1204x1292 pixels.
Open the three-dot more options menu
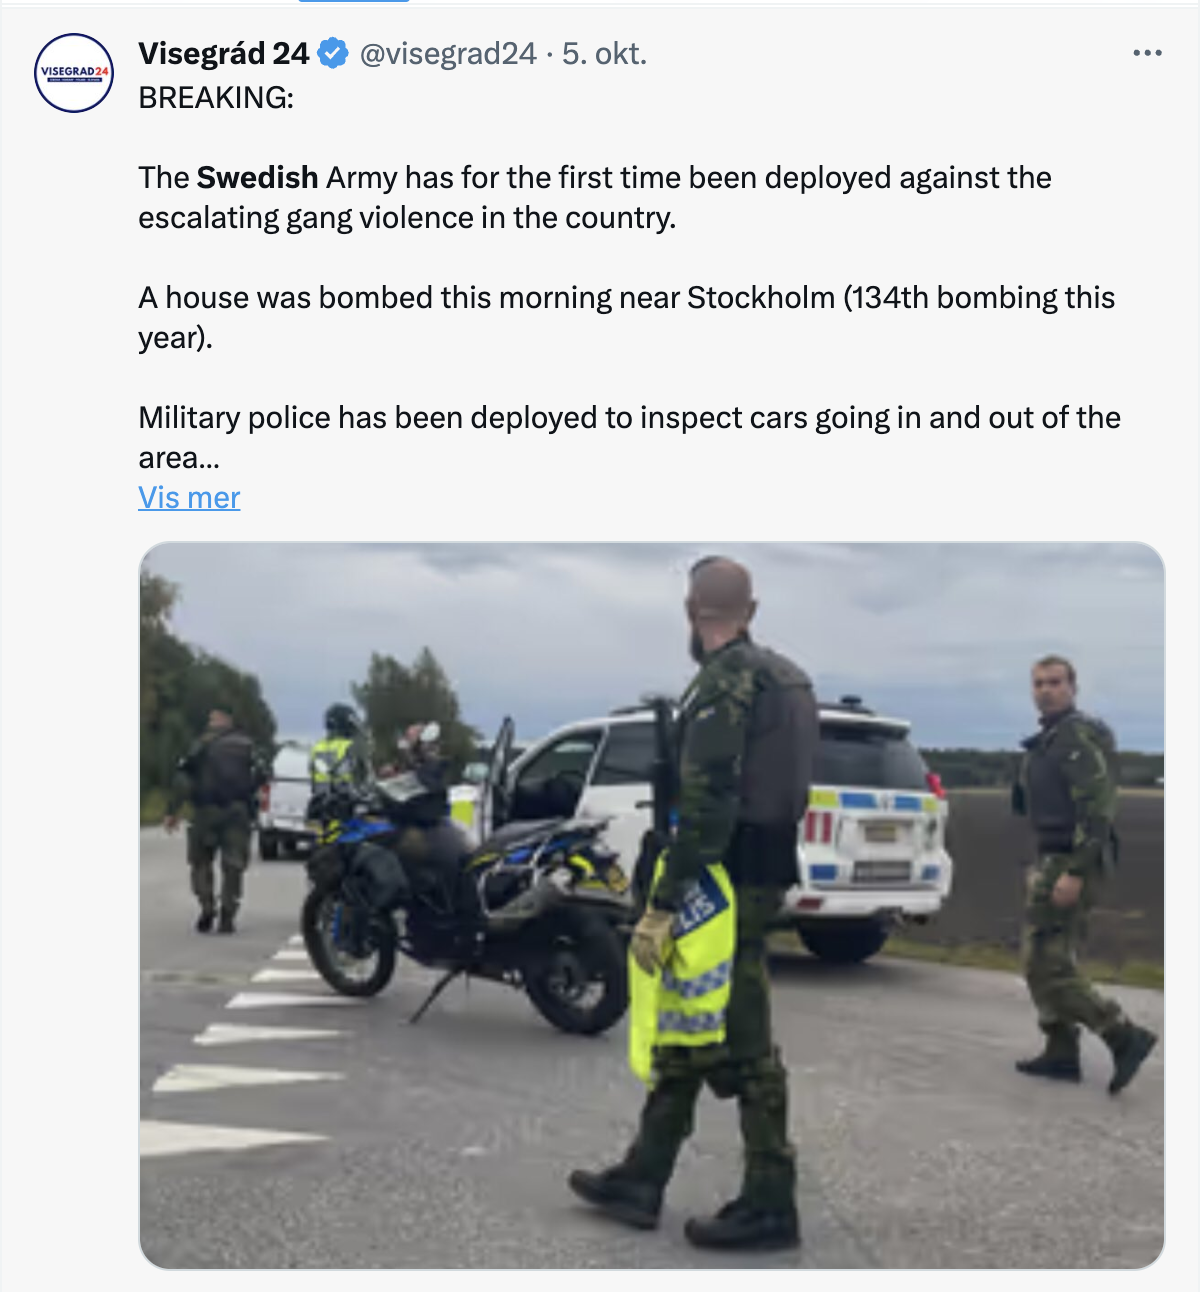pos(1147,52)
